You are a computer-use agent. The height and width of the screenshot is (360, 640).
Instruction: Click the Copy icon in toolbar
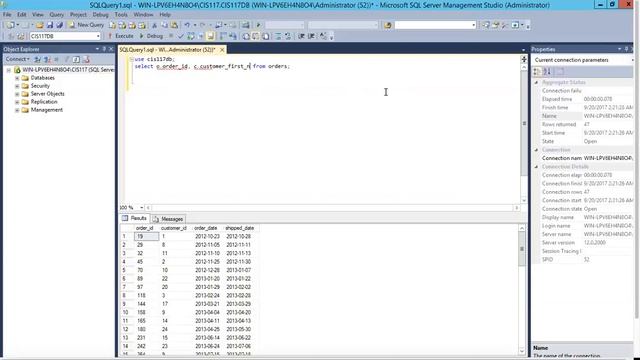[164, 25]
